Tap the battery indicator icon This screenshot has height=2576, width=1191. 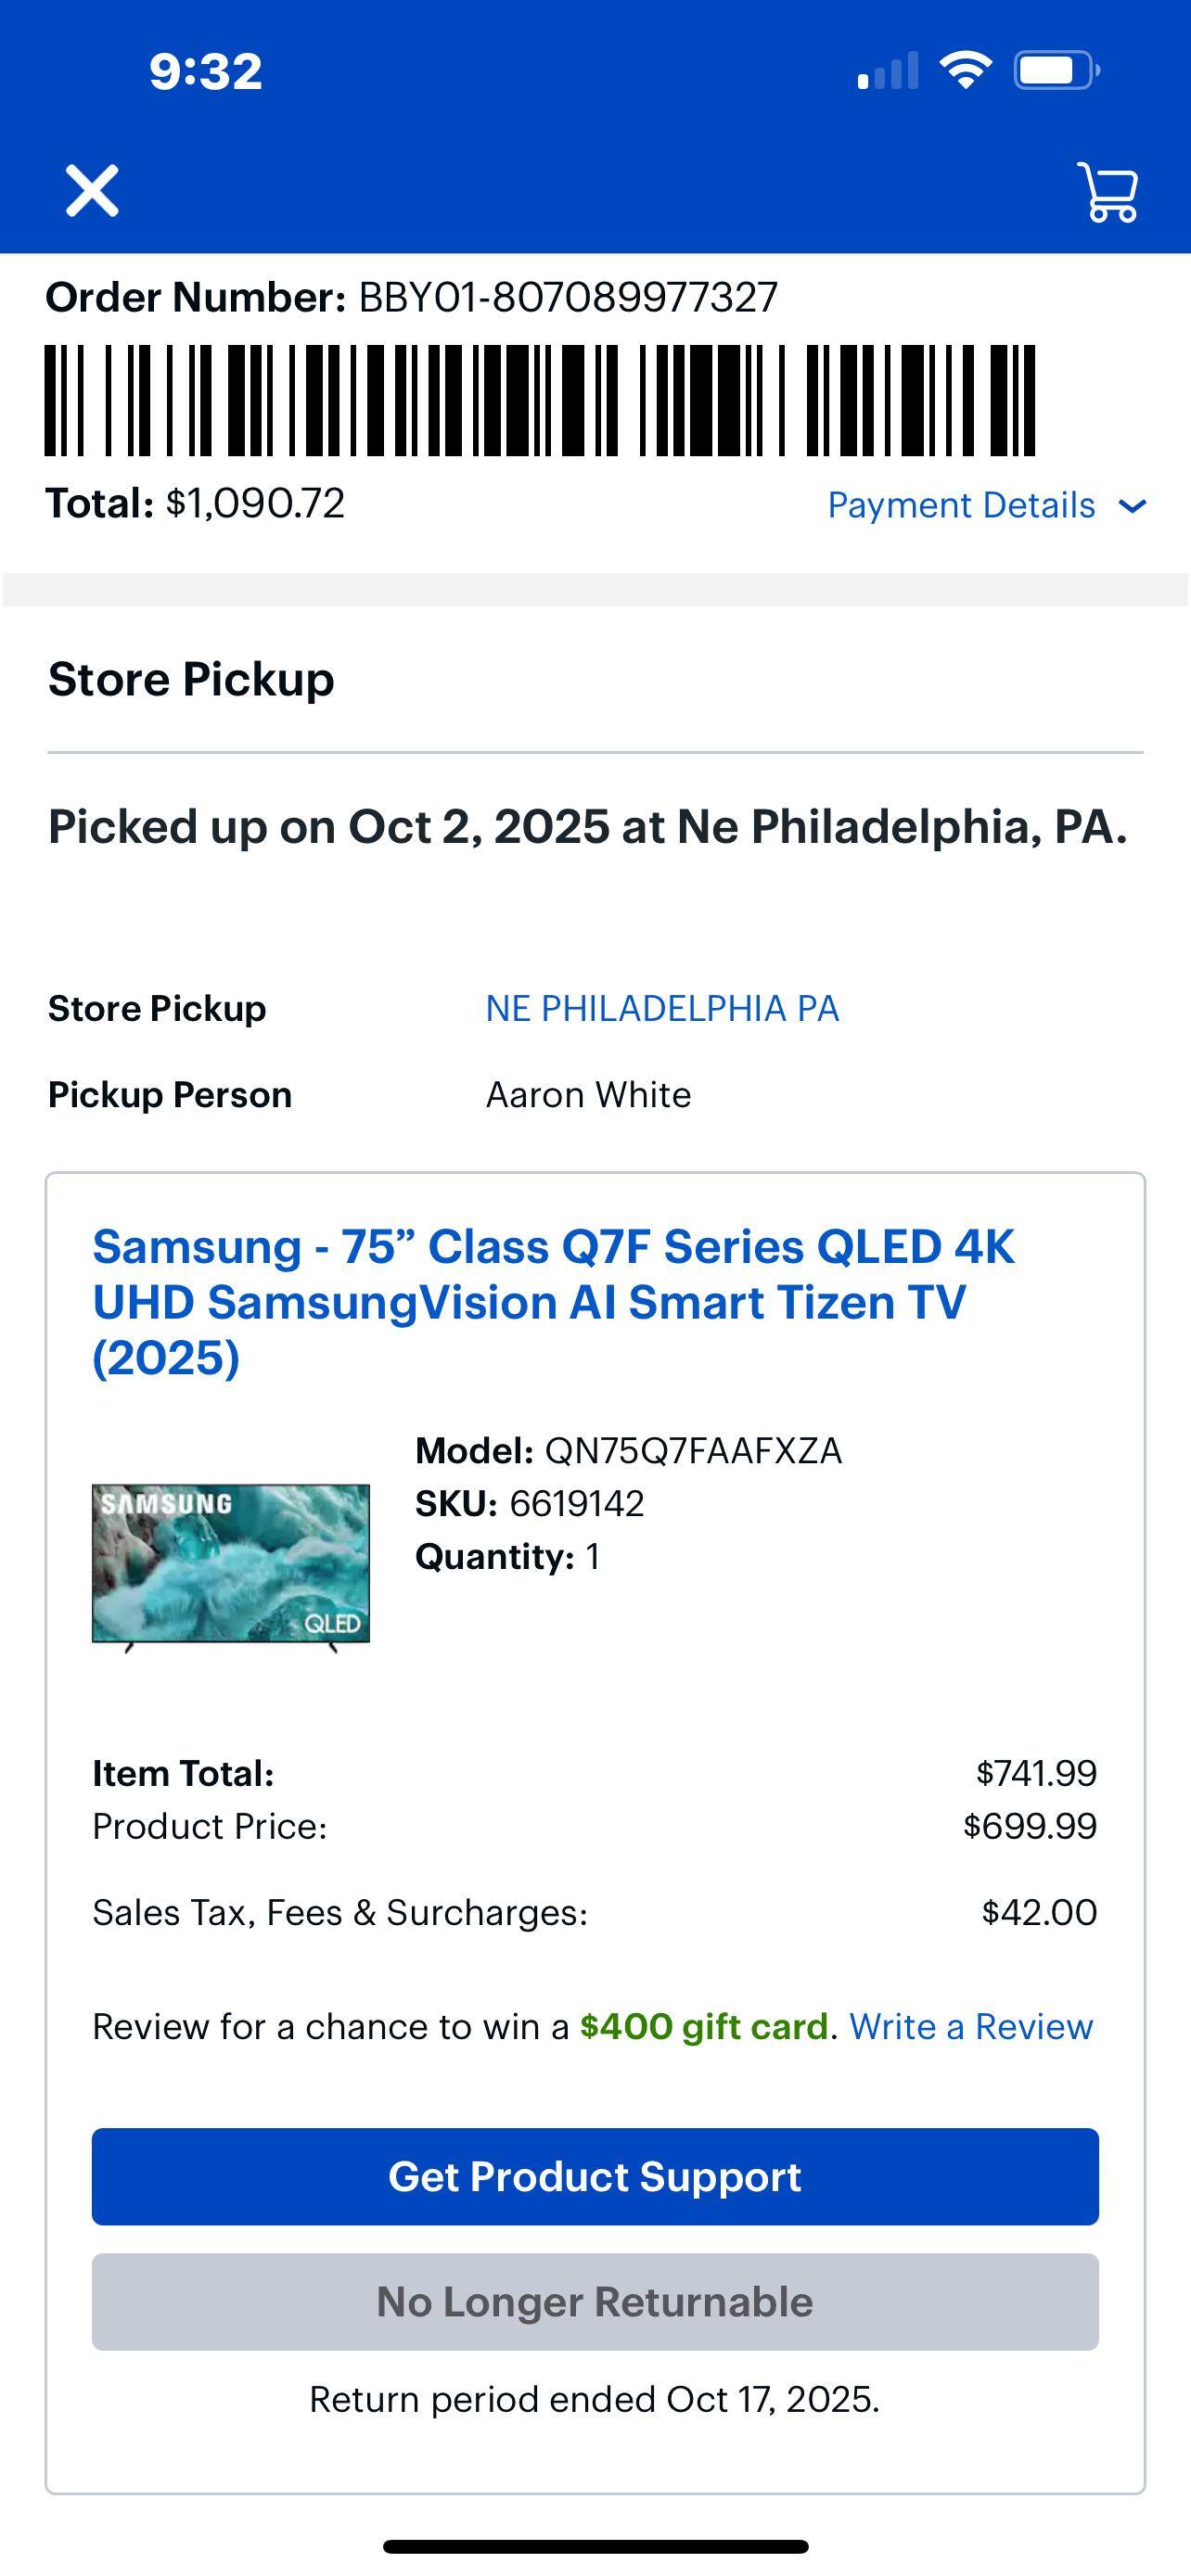(1056, 70)
